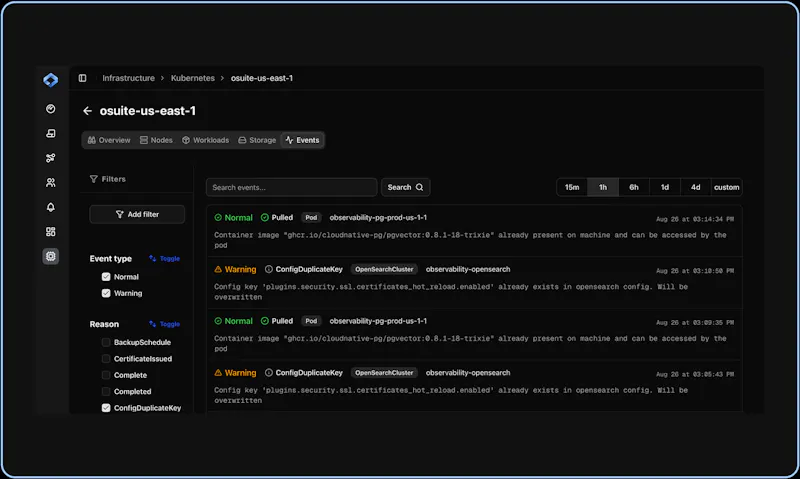
Task: Open Kubernetes breadcrumb link
Action: click(193, 78)
